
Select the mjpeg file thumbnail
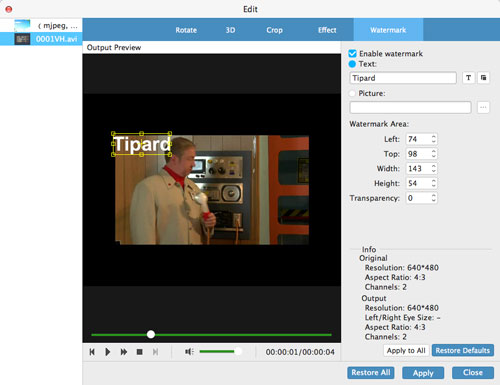(22, 26)
